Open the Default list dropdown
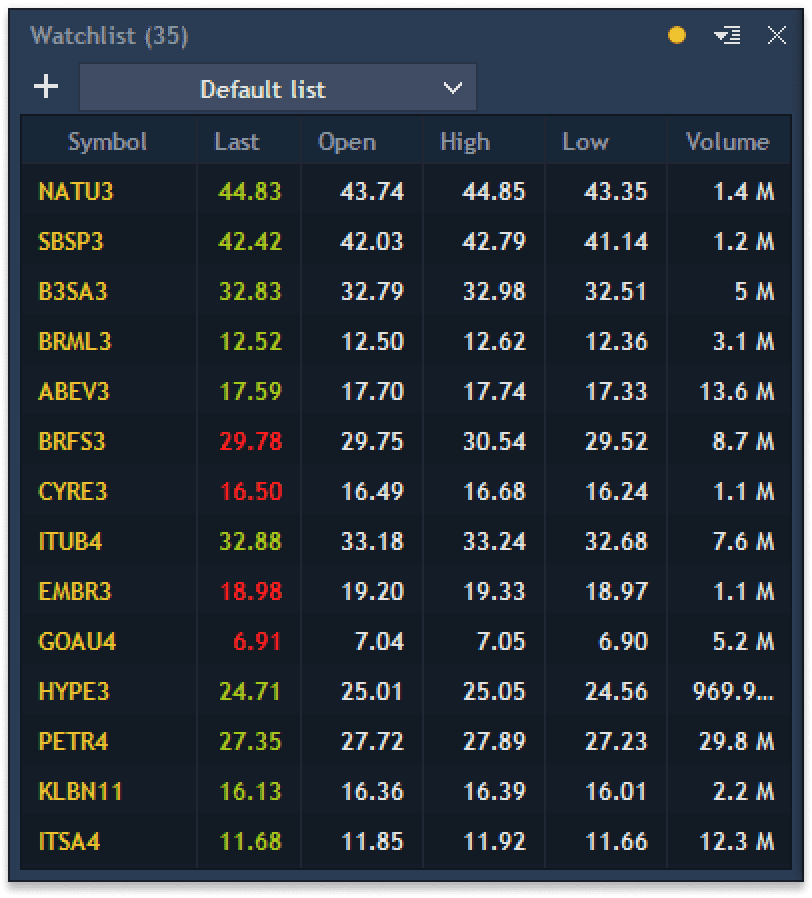This screenshot has height=898, width=812. pyautogui.click(x=278, y=89)
